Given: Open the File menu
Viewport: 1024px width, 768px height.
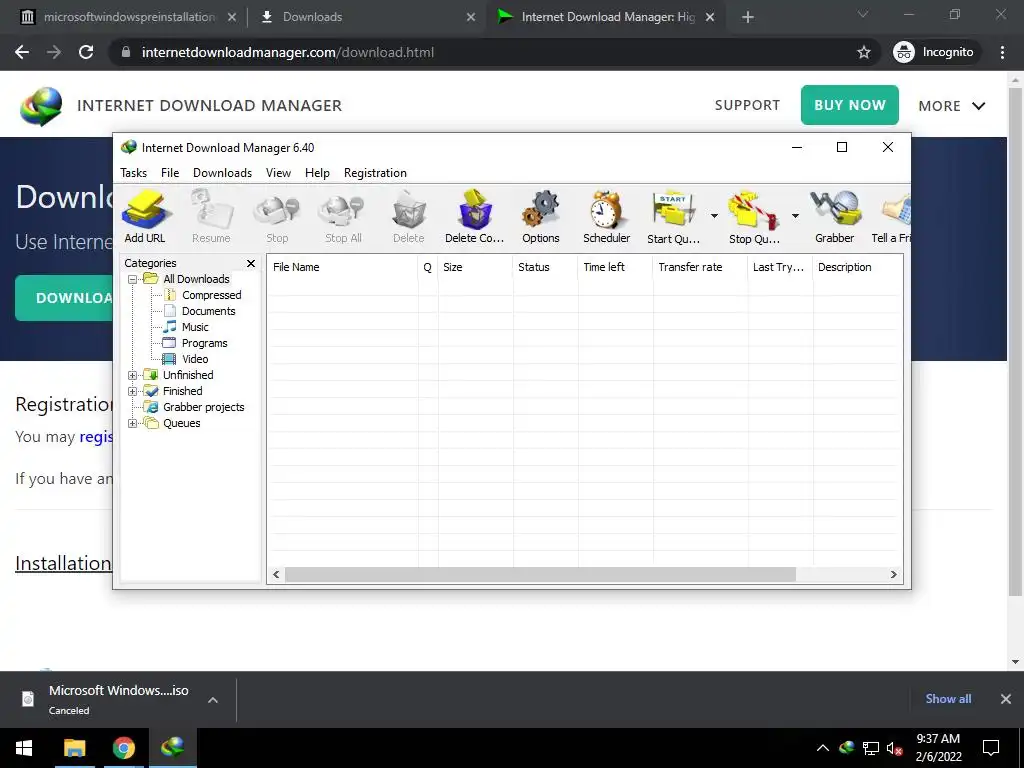Looking at the screenshot, I should tap(170, 173).
